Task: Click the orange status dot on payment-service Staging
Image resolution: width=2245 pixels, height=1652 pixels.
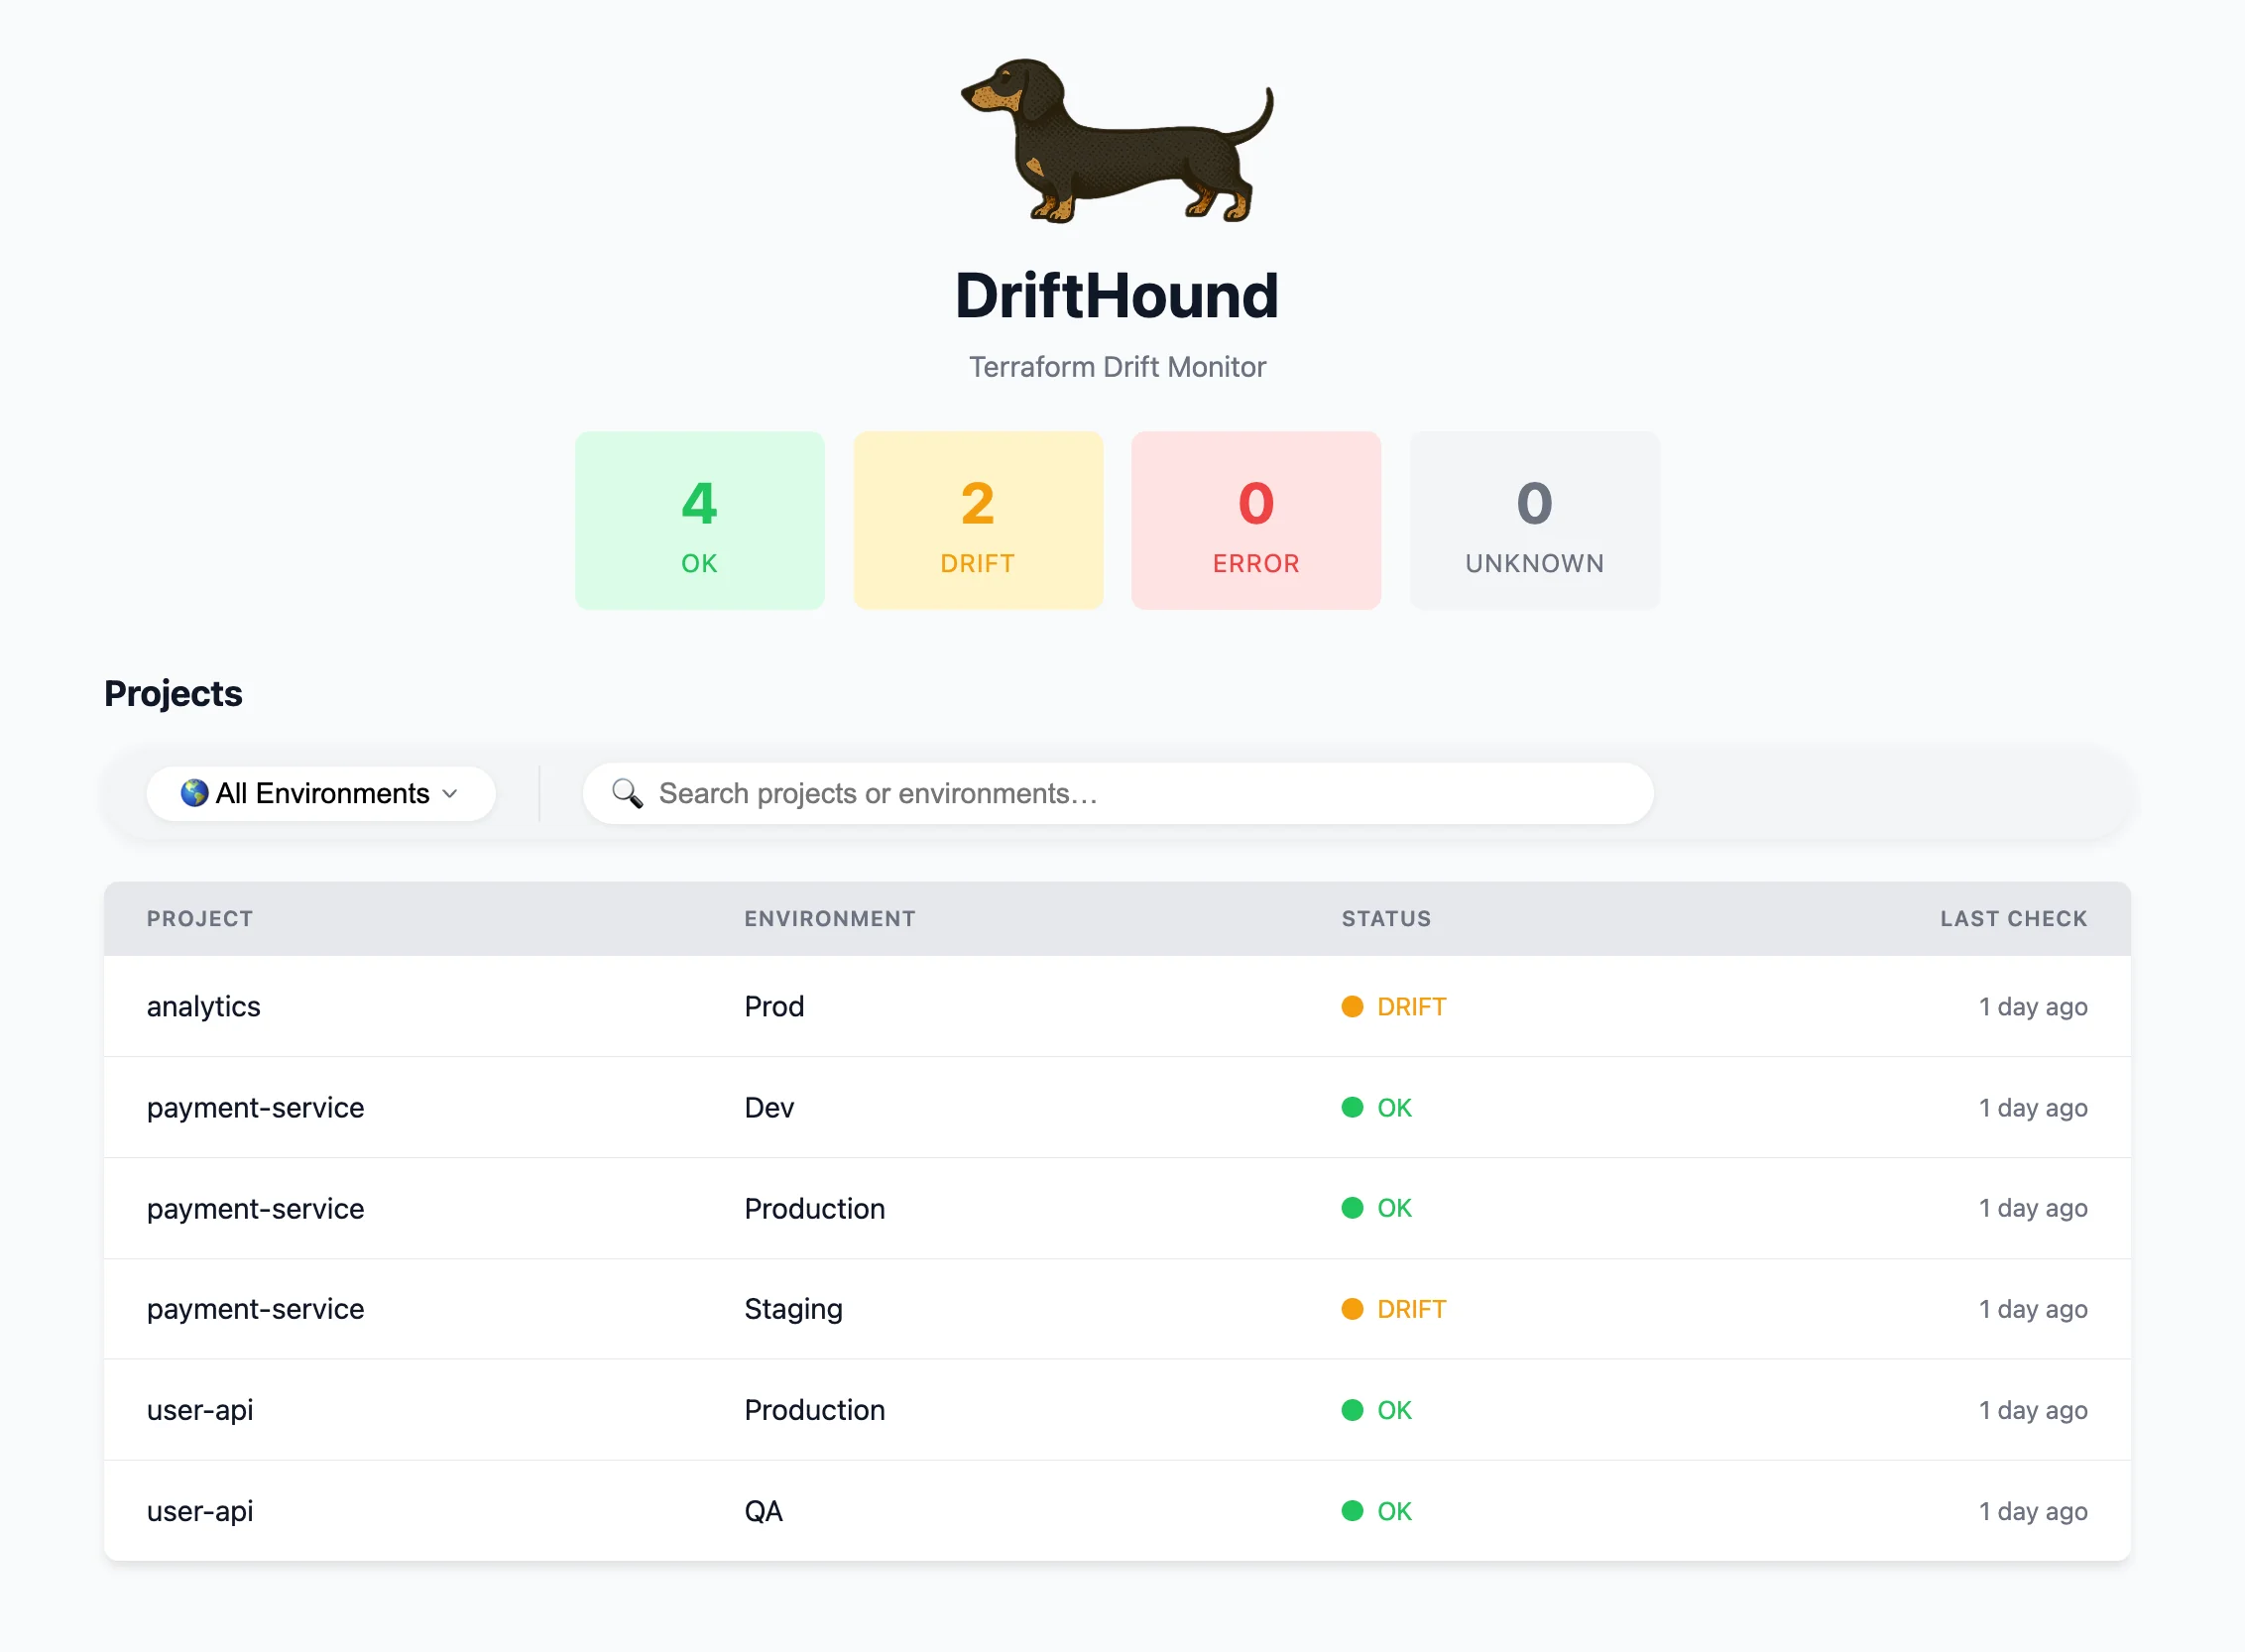Action: click(x=1352, y=1308)
